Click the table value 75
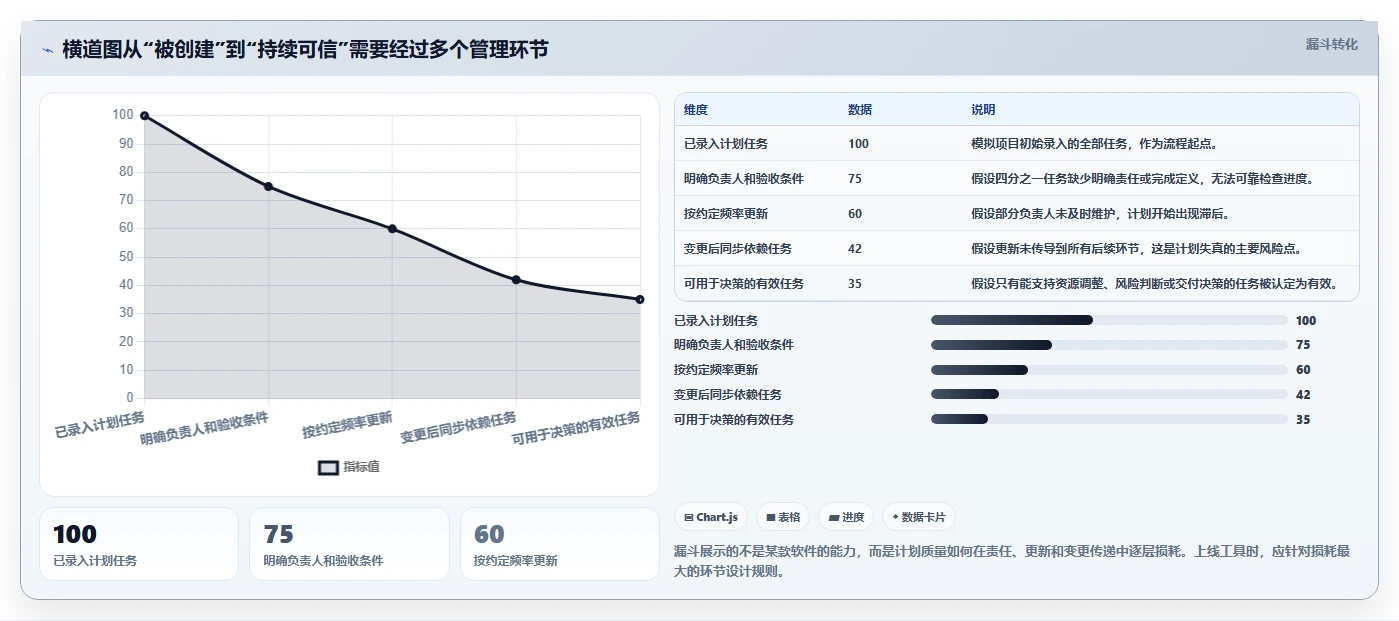The image size is (1399, 621). [855, 179]
